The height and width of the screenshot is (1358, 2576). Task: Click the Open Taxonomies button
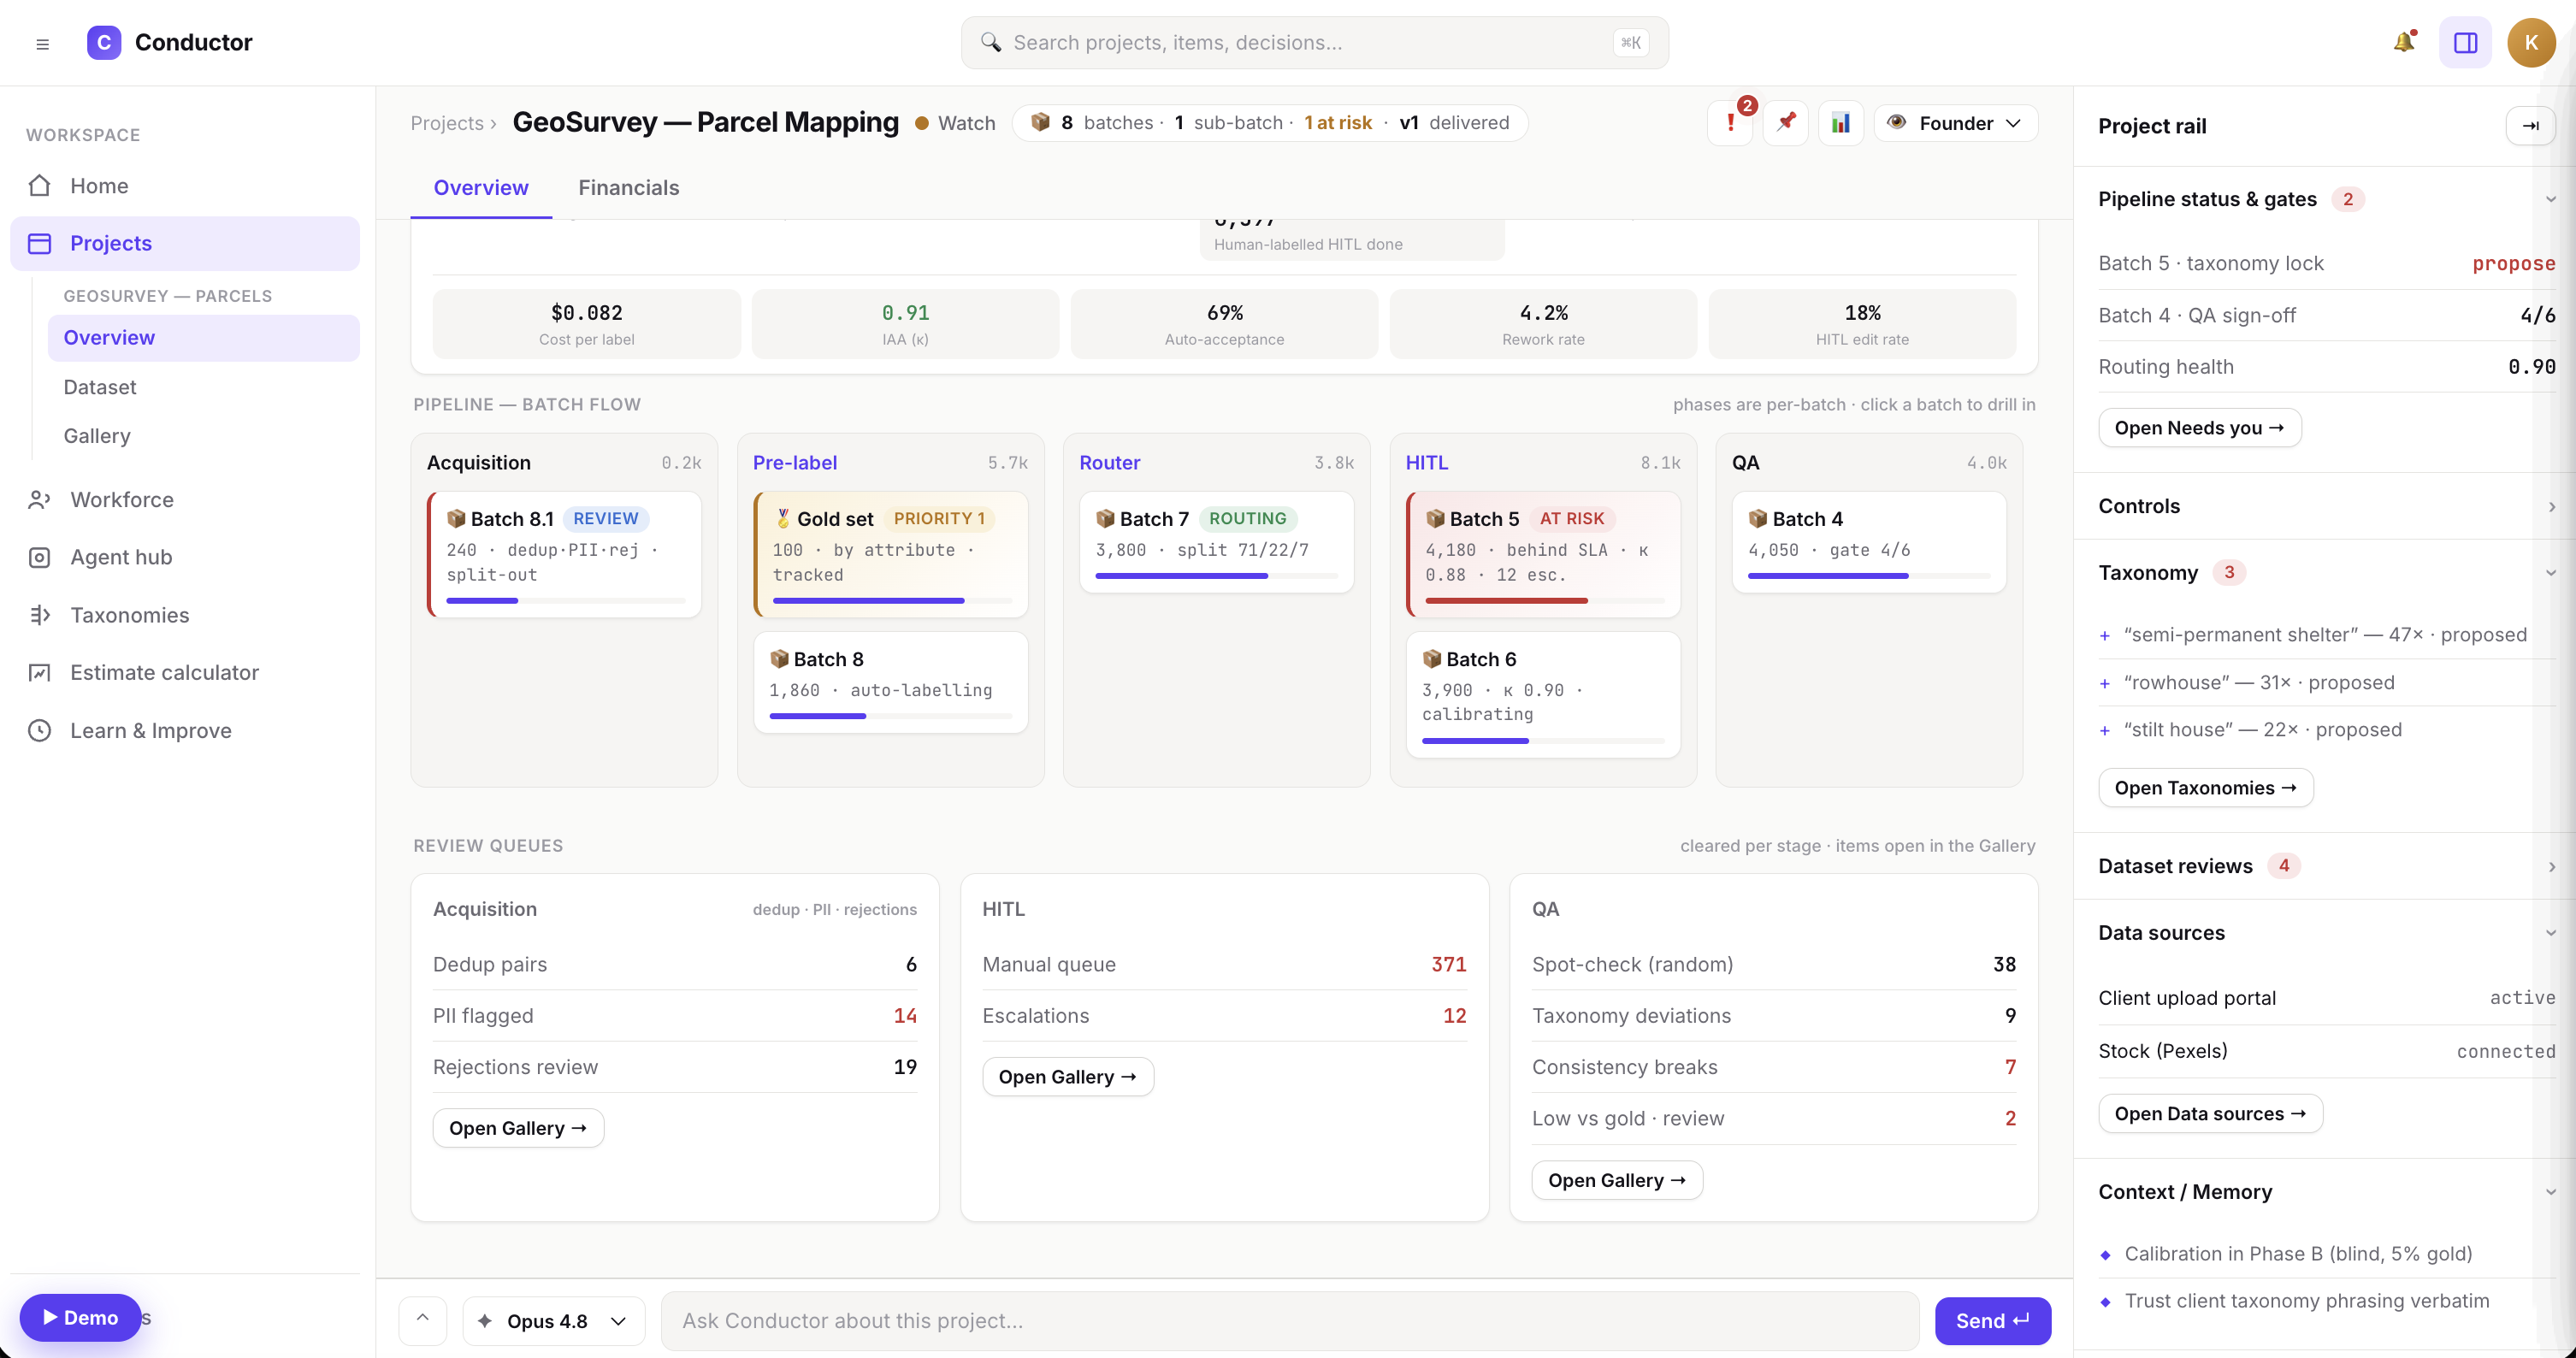click(2205, 788)
